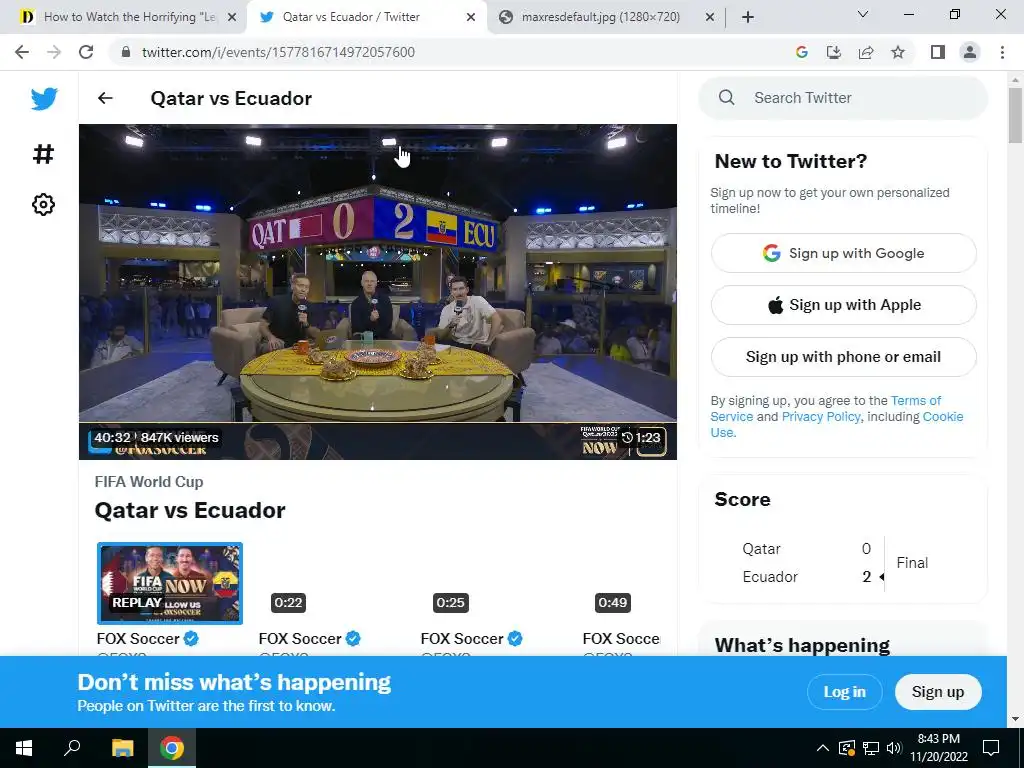The width and height of the screenshot is (1024, 768).
Task: Show hidden system tray icons
Action: (x=823, y=748)
